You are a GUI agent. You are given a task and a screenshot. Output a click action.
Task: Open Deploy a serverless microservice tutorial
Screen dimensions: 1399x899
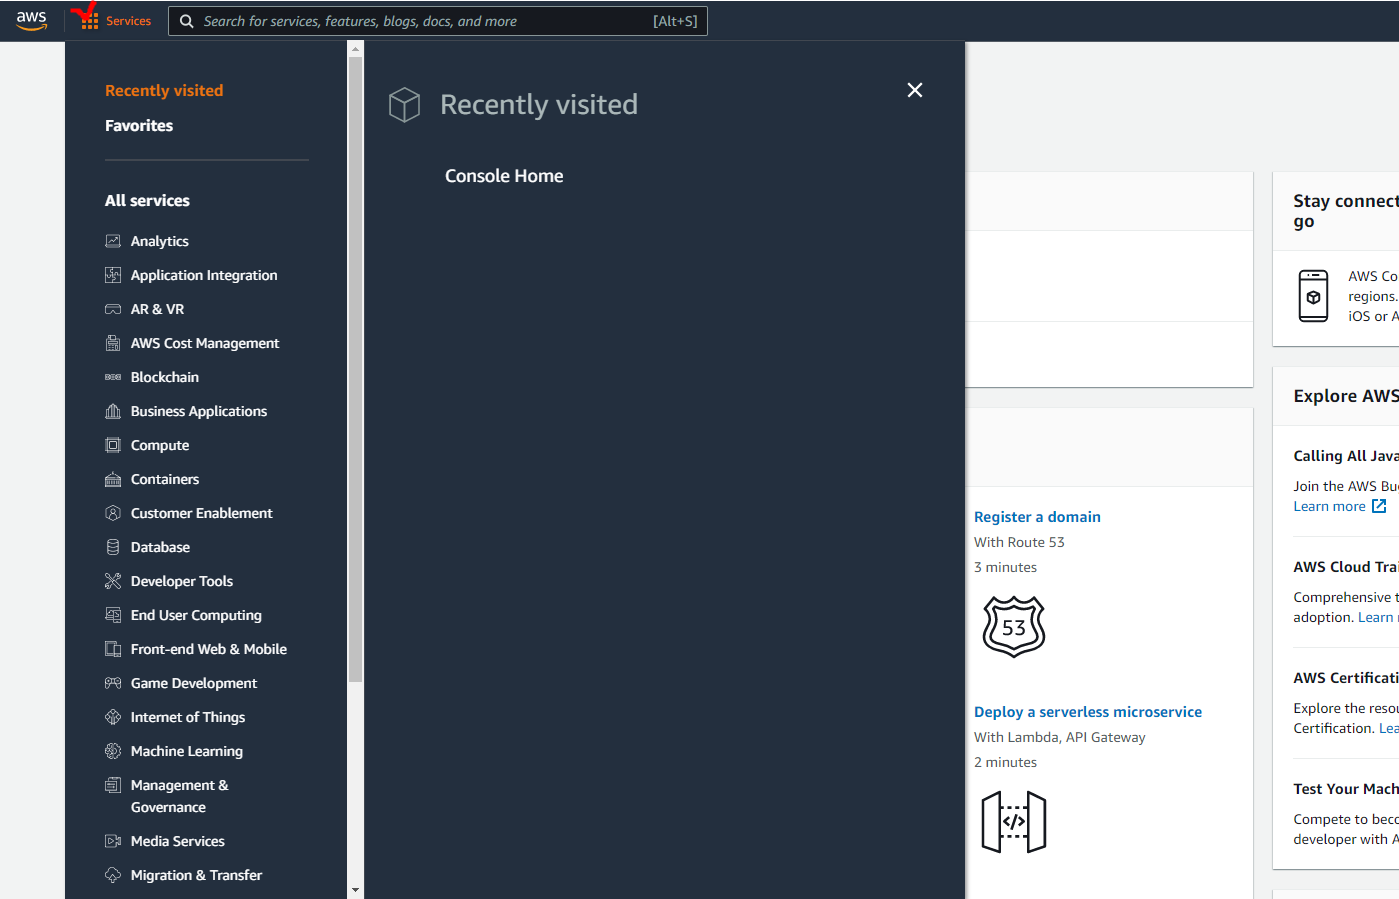click(x=1088, y=712)
